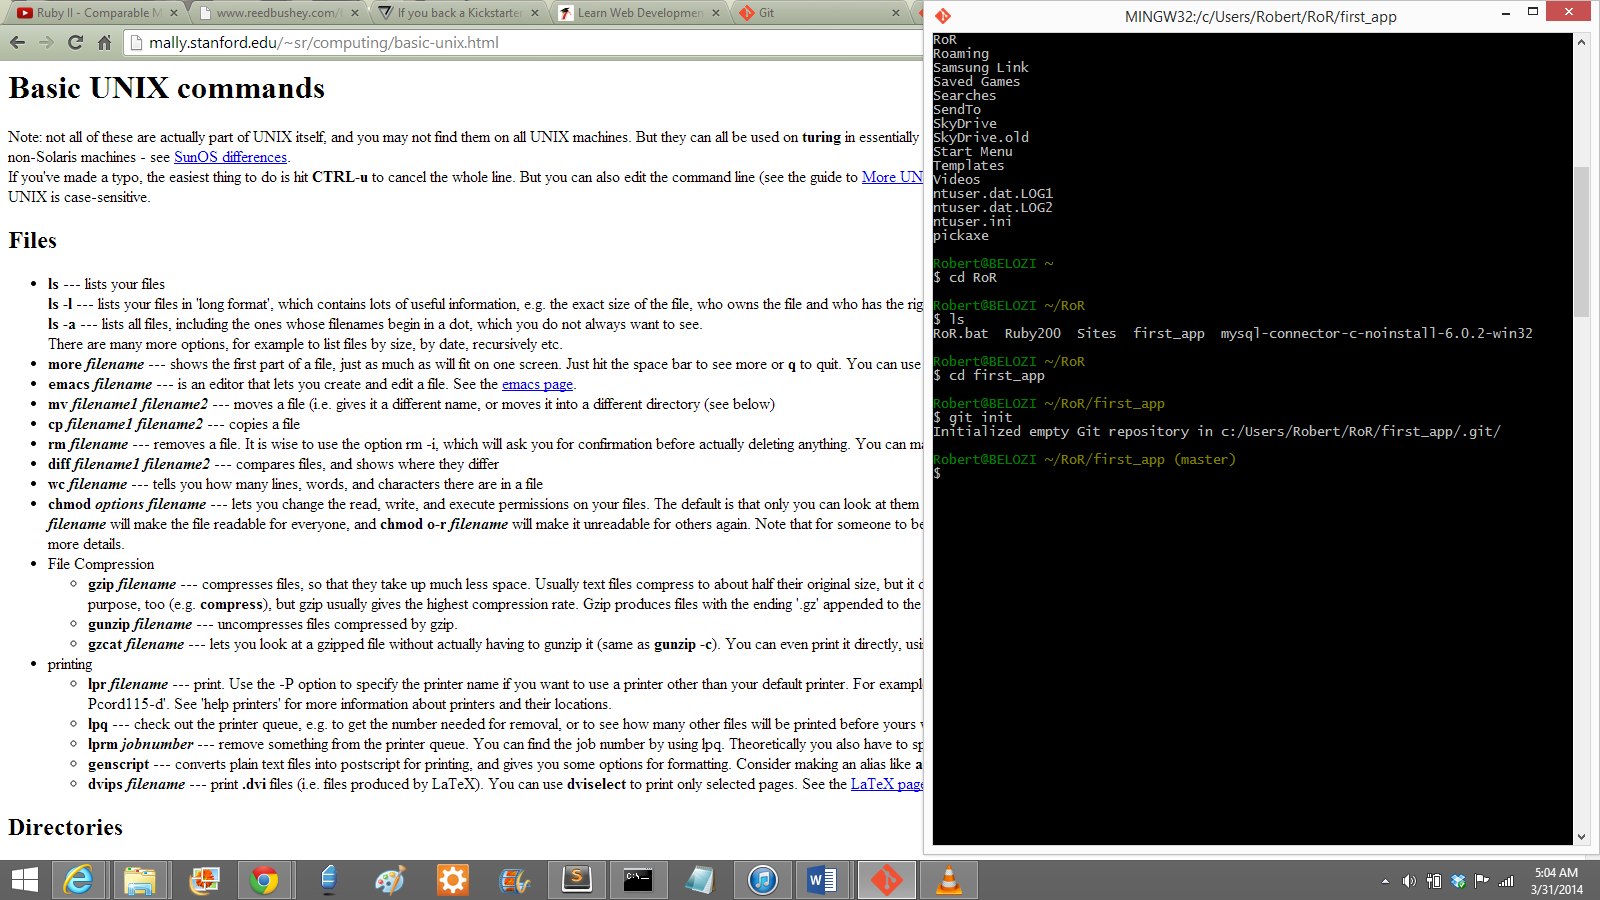Open the Windows Start menu
This screenshot has width=1600, height=900.
(25, 880)
